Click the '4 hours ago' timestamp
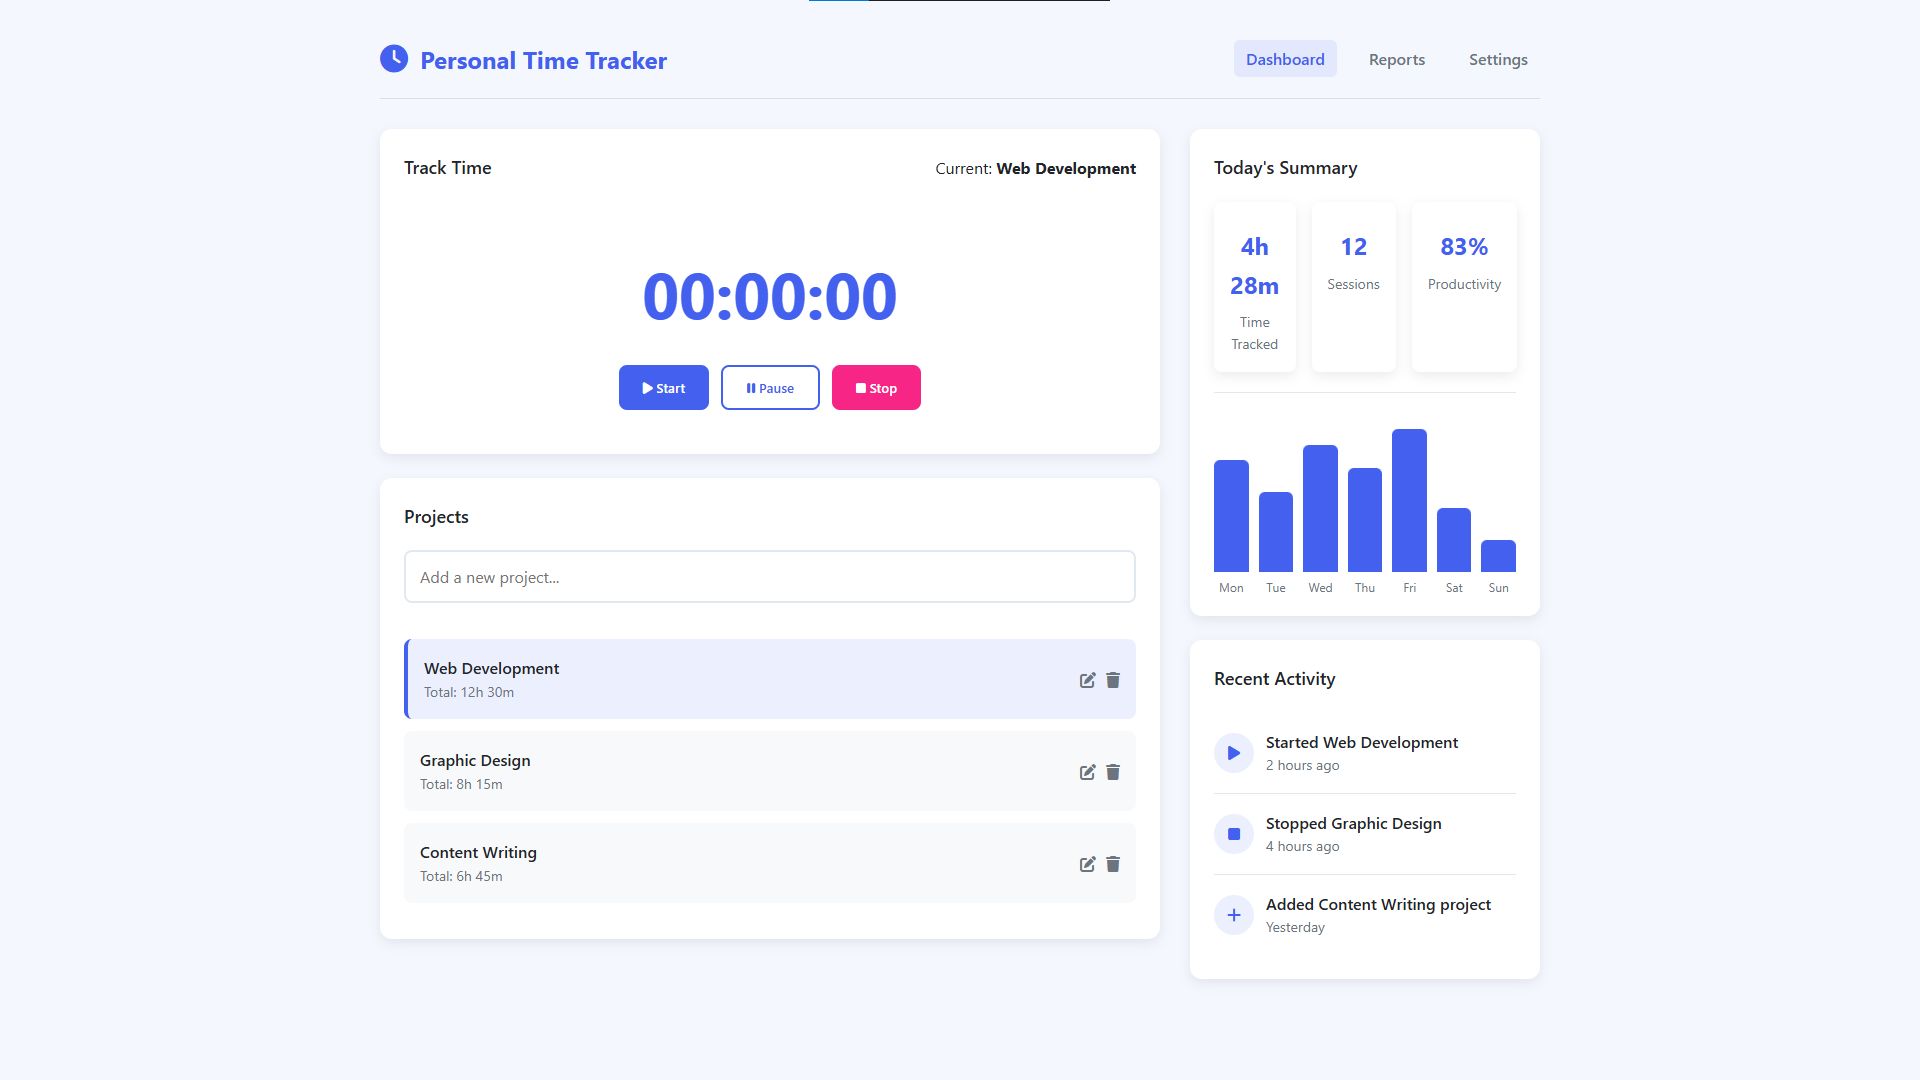Screen dimensions: 1920x1080 point(1302,846)
